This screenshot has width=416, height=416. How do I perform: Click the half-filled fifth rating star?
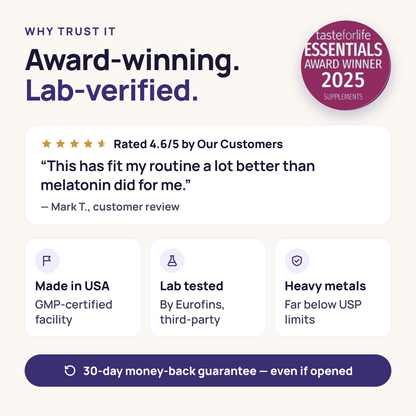pyautogui.click(x=102, y=144)
